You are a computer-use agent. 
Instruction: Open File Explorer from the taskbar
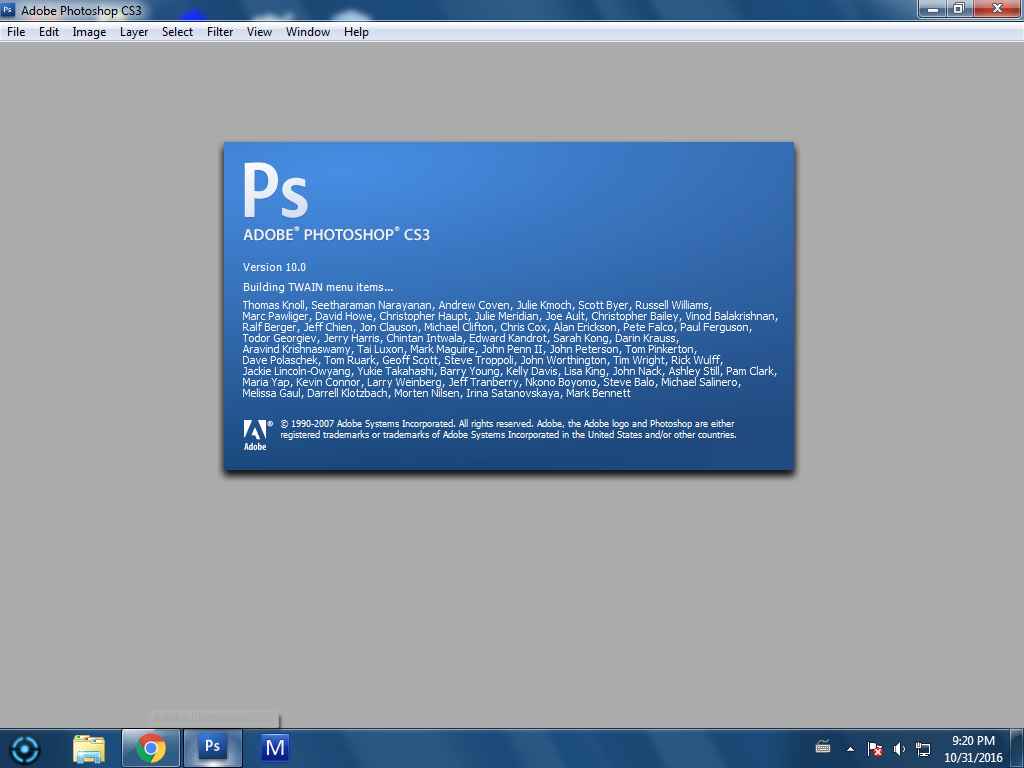coord(89,748)
